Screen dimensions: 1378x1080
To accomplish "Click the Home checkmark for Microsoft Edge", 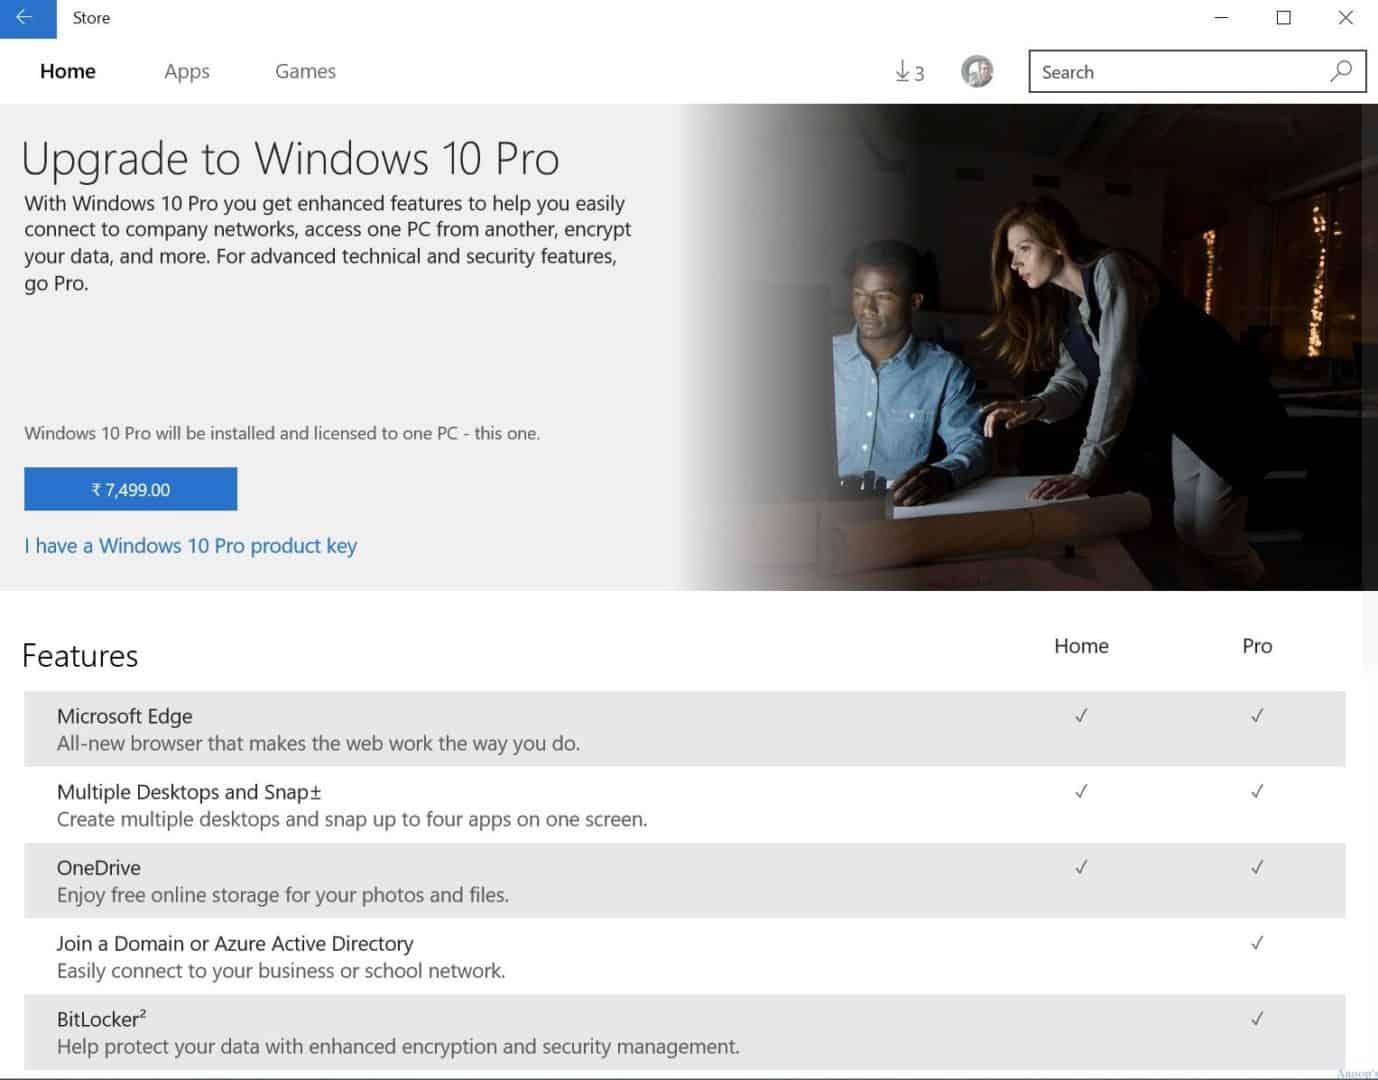I will click(x=1081, y=716).
